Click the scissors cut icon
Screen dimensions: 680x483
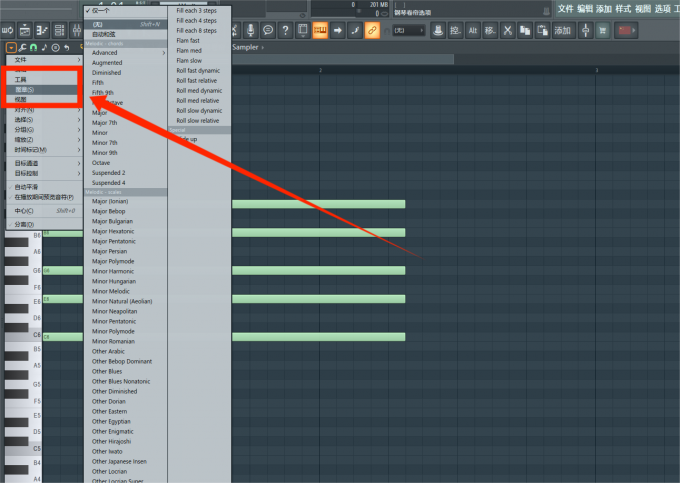tap(508, 30)
